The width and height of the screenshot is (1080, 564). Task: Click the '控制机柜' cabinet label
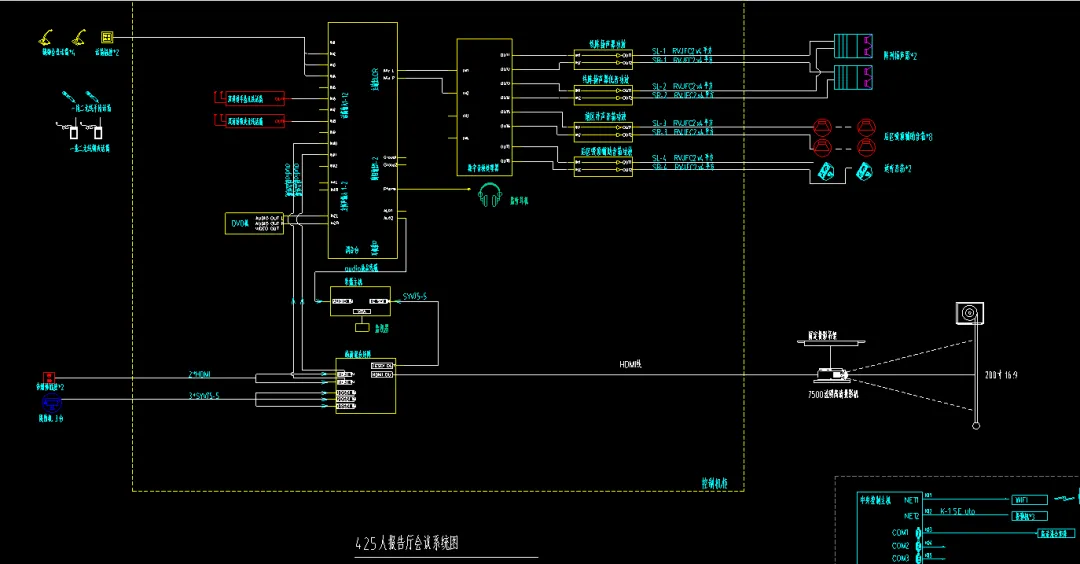[714, 483]
